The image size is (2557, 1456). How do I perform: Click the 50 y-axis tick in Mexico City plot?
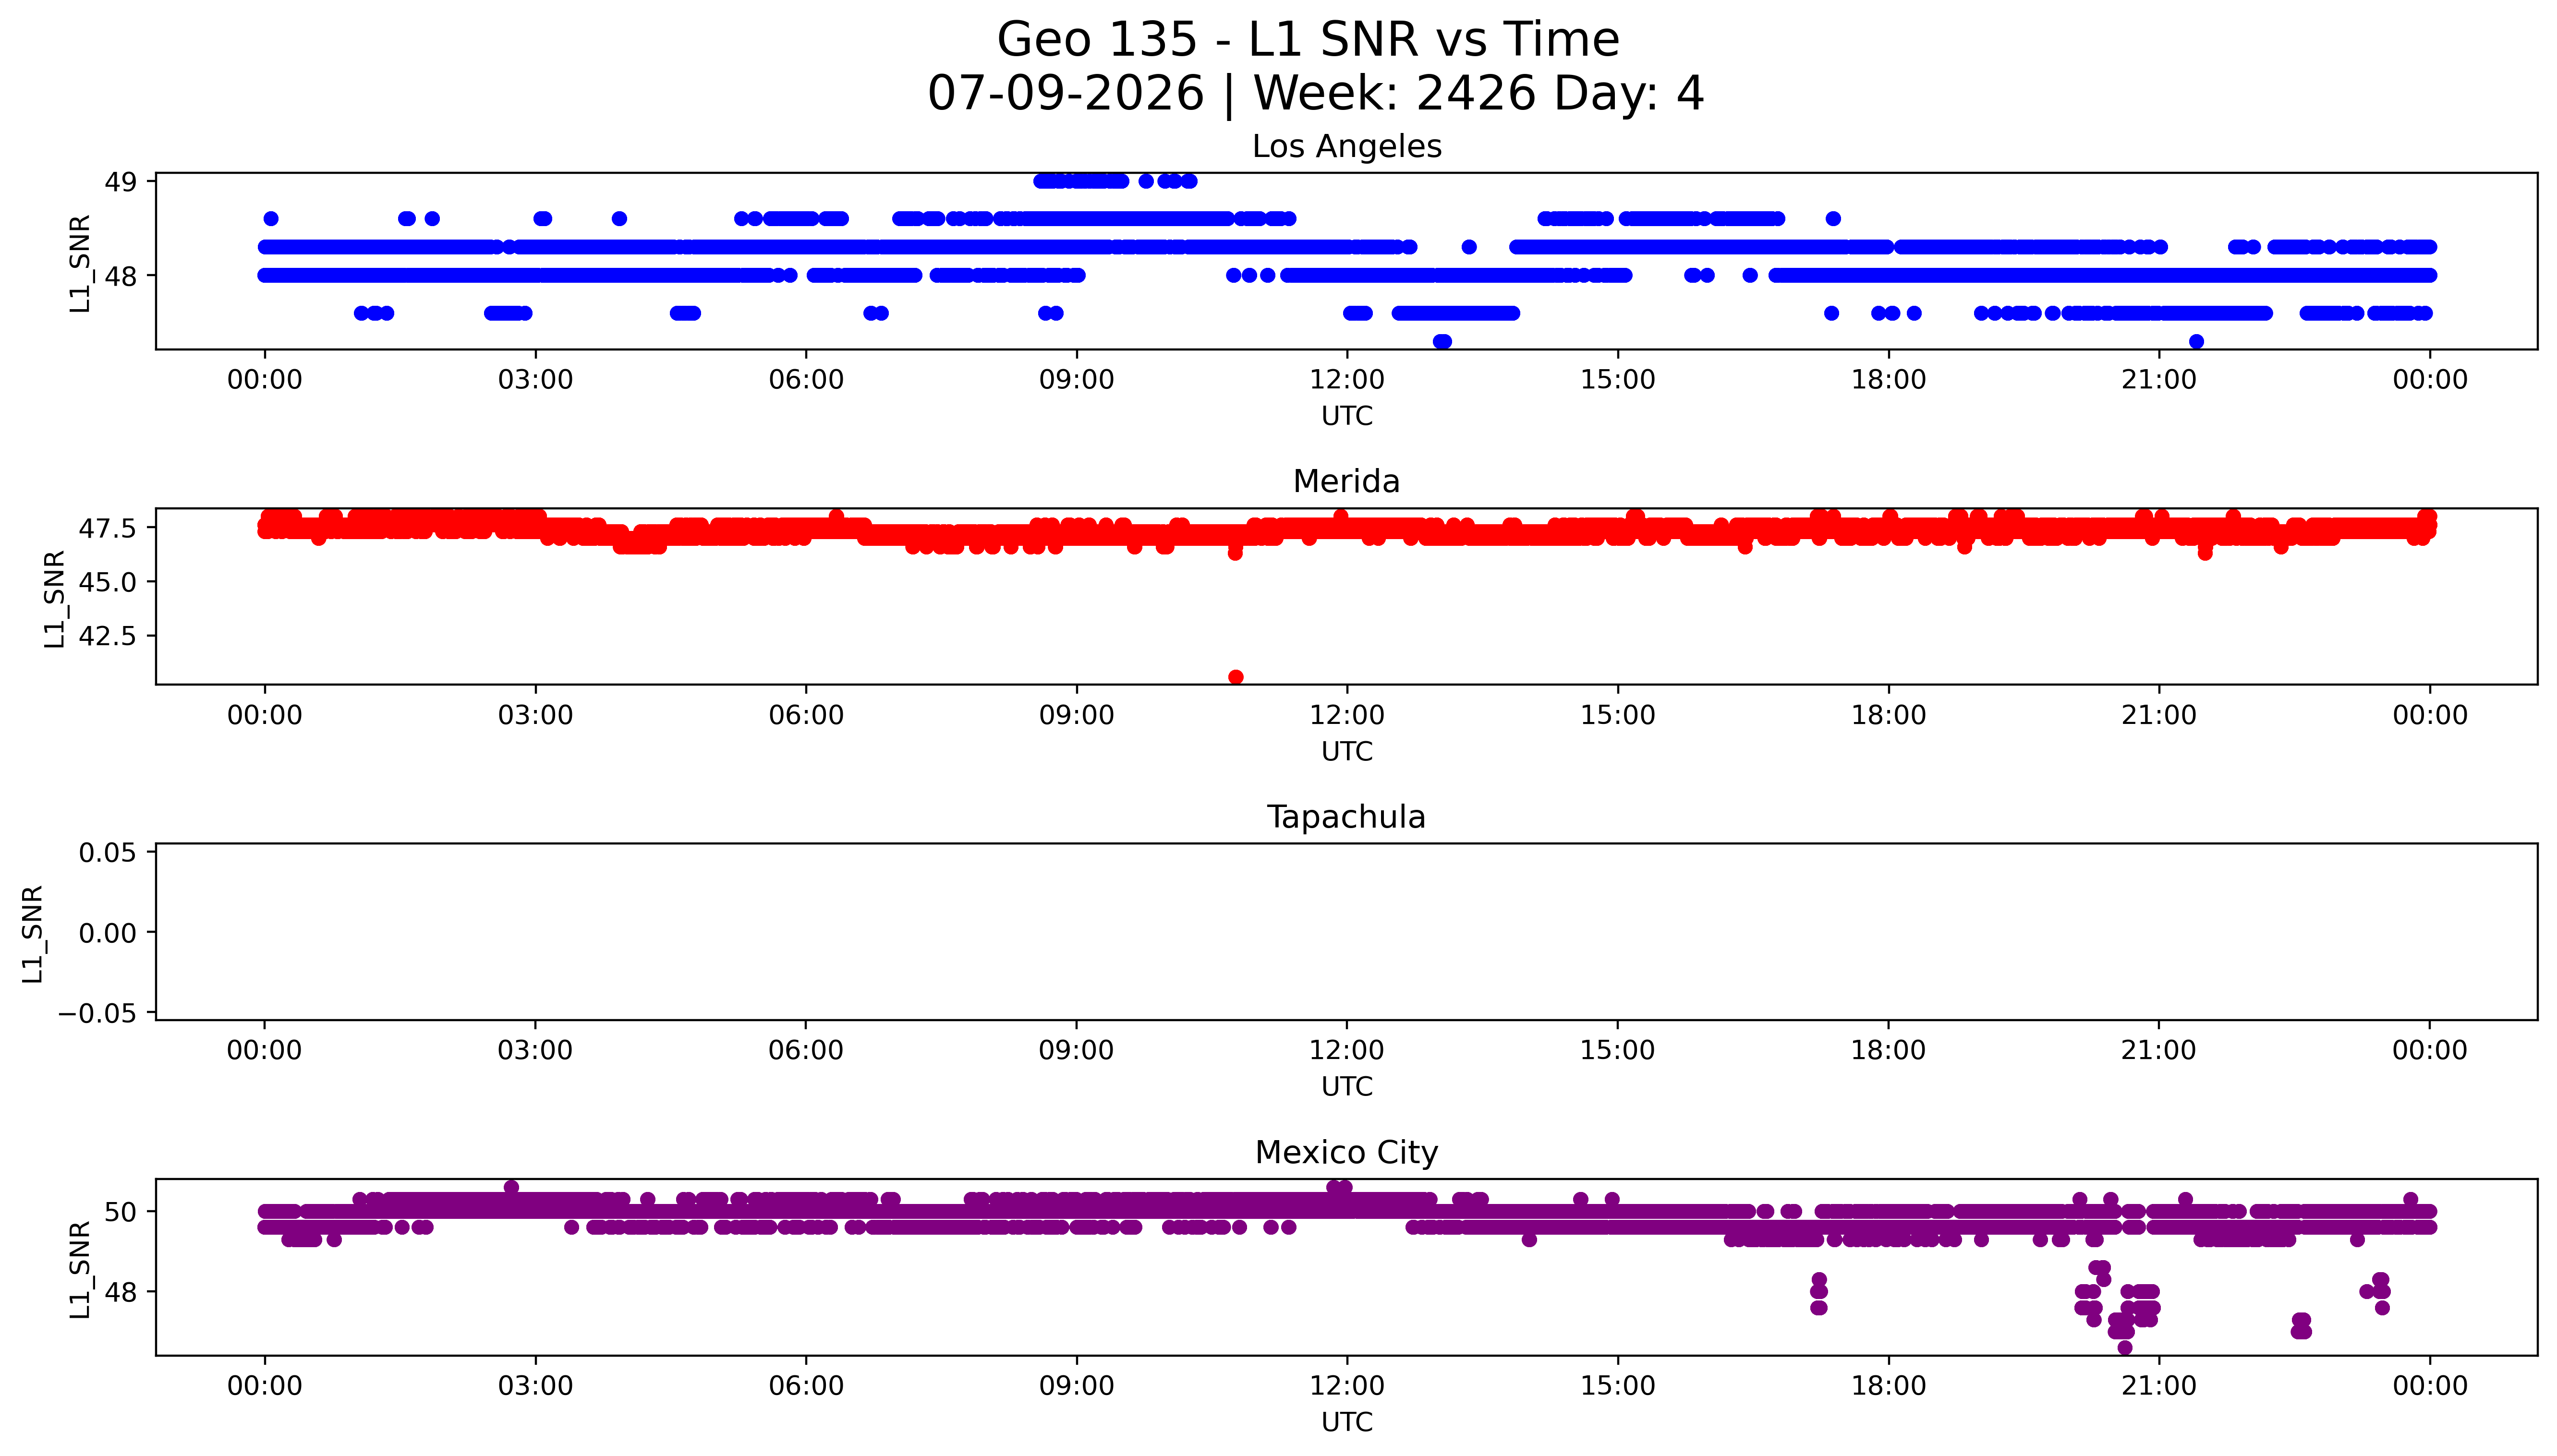pyautogui.click(x=121, y=1212)
